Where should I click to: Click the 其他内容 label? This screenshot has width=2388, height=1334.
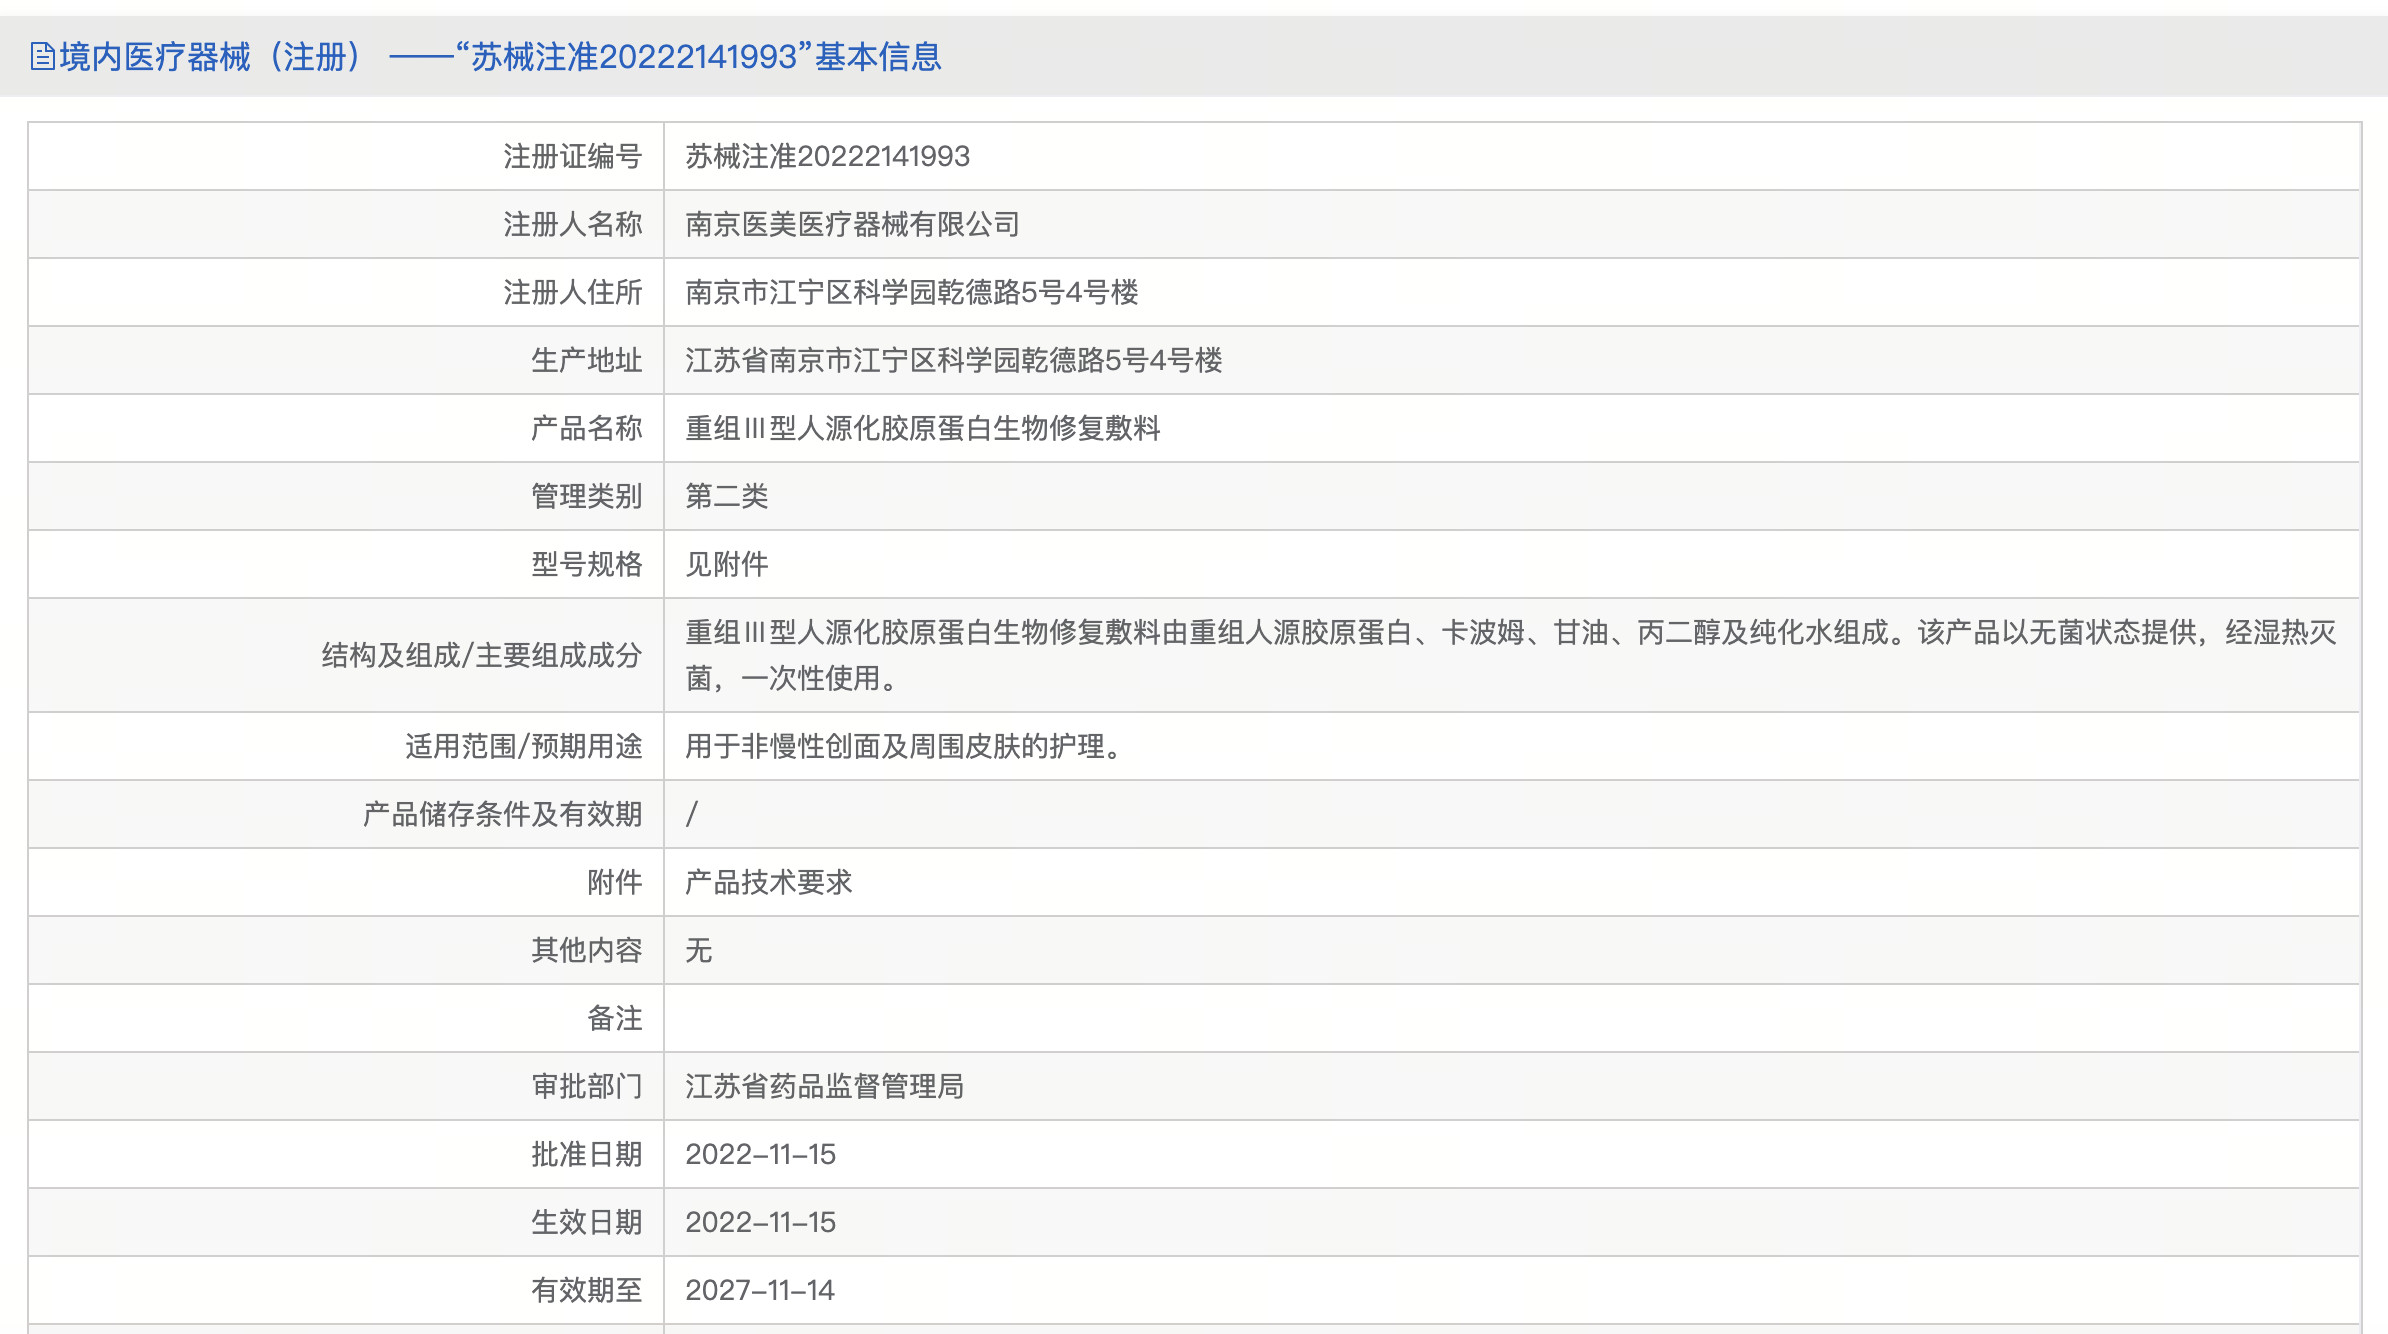coord(586,951)
